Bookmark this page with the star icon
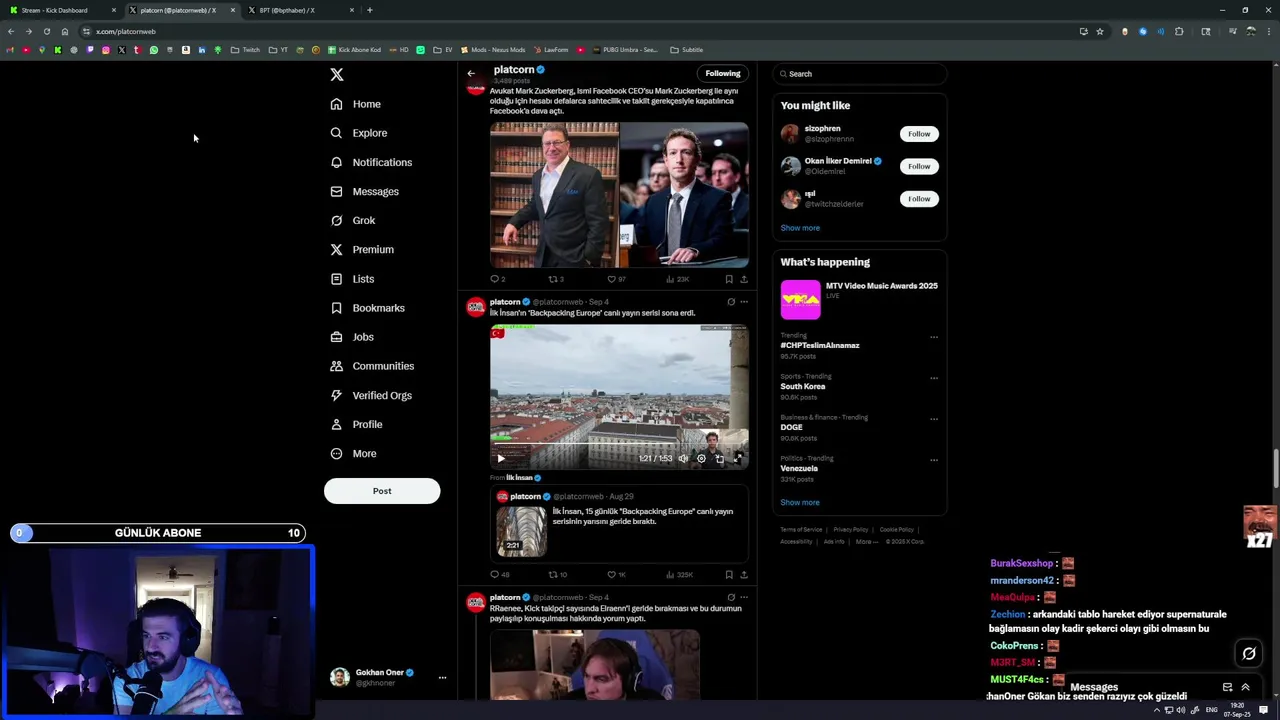 pyautogui.click(x=1100, y=31)
